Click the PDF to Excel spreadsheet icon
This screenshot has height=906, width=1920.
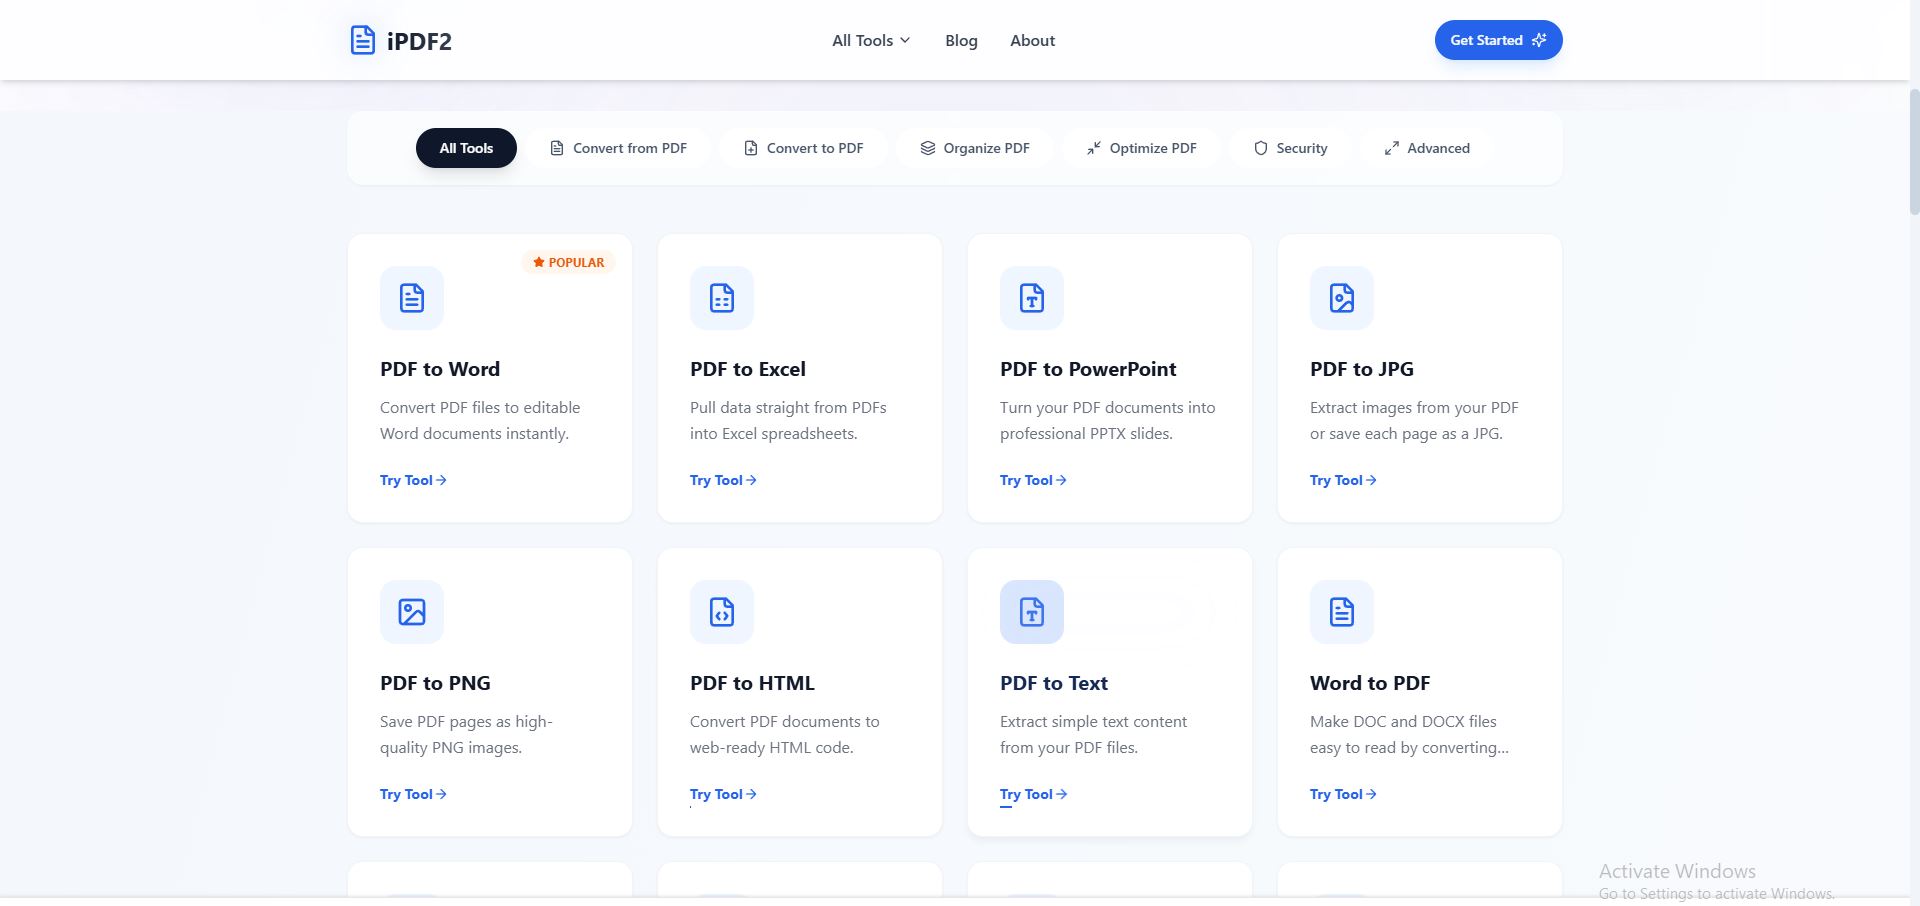coord(722,298)
